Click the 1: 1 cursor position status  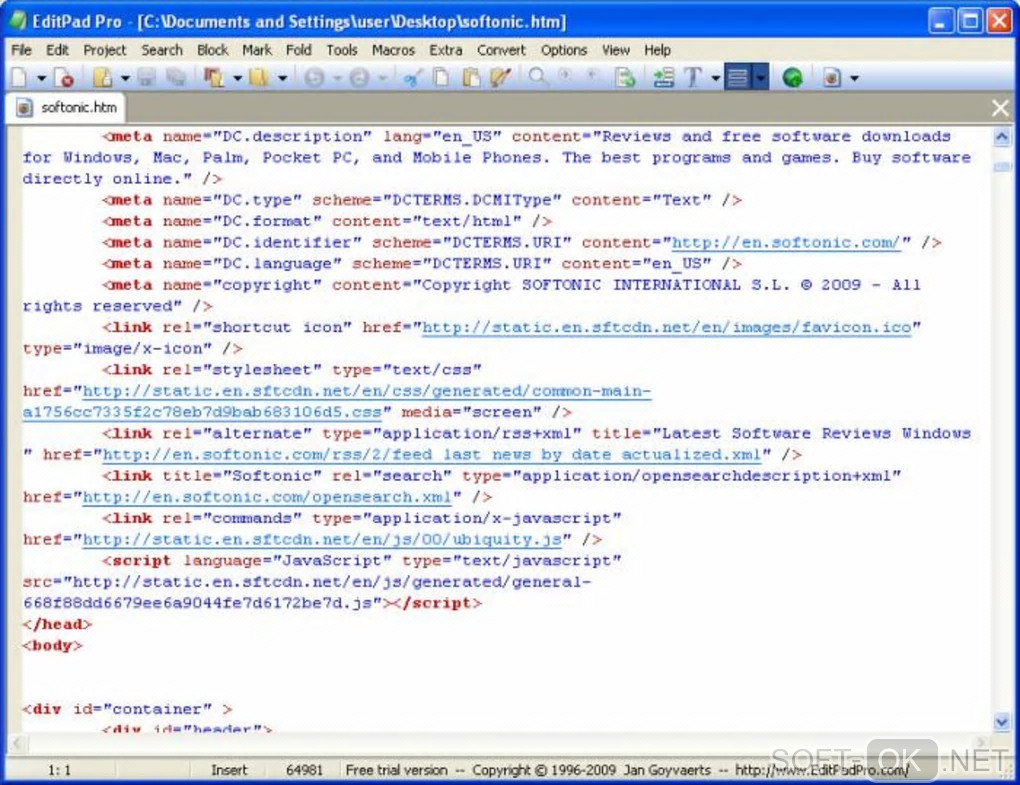(59, 770)
